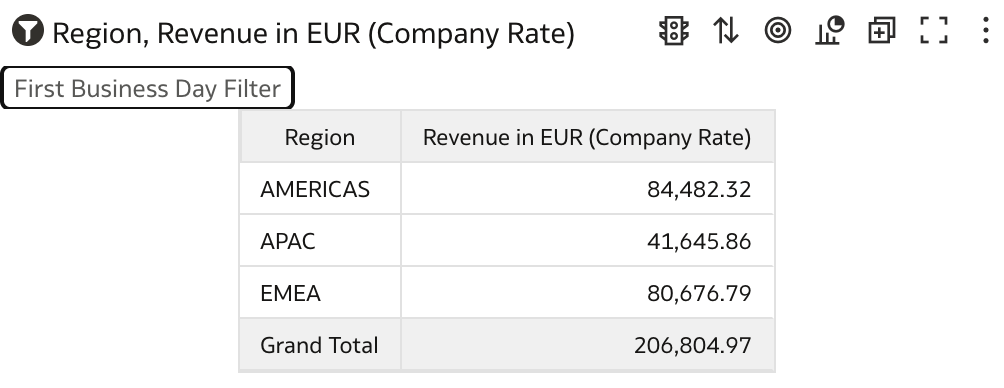The image size is (1004, 388).
Task: Click the Grand Total label cell
Action: click(x=320, y=344)
